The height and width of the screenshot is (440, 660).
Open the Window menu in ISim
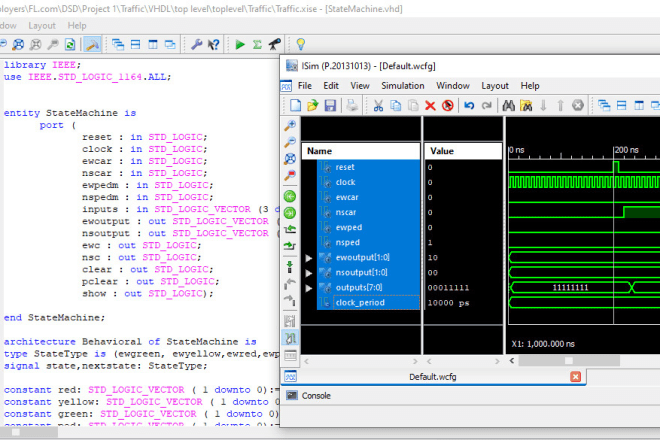pos(453,86)
